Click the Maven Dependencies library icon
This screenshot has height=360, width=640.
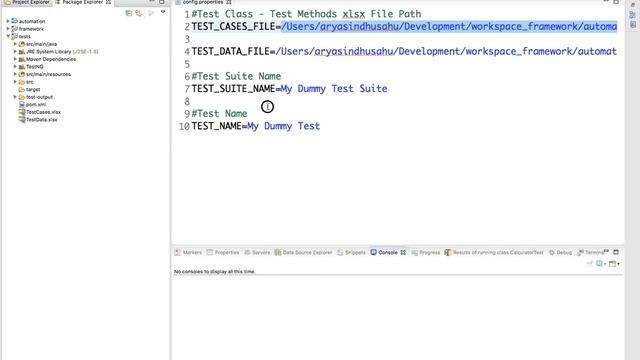tap(22, 59)
